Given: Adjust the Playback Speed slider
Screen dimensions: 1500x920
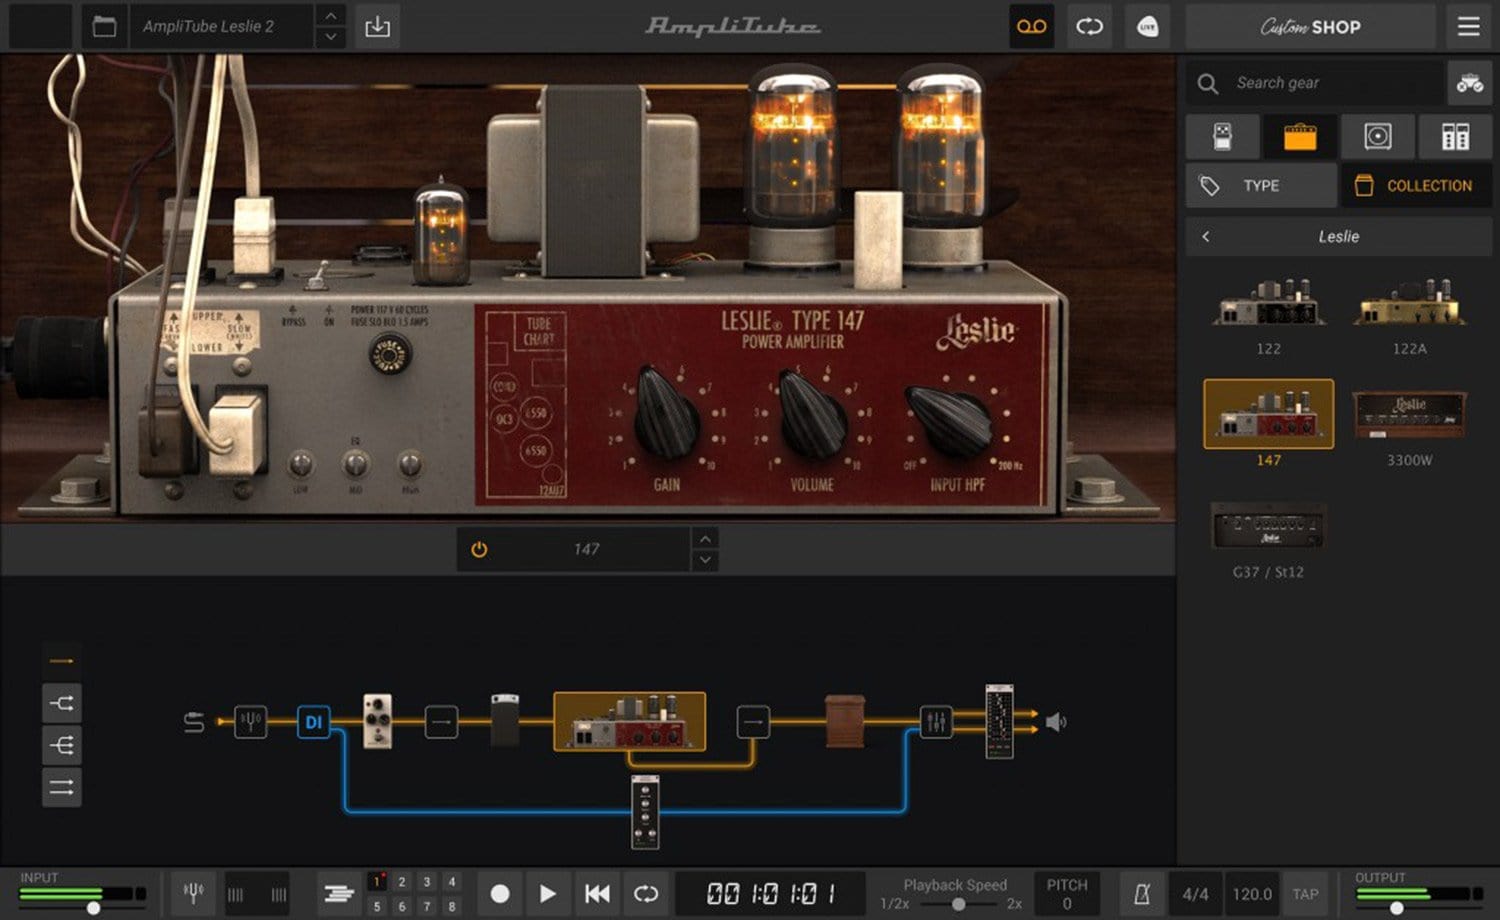Looking at the screenshot, I should pos(958,904).
